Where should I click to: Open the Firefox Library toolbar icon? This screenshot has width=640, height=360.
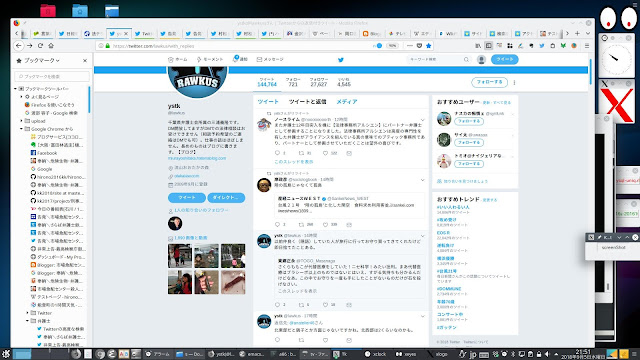point(478,46)
